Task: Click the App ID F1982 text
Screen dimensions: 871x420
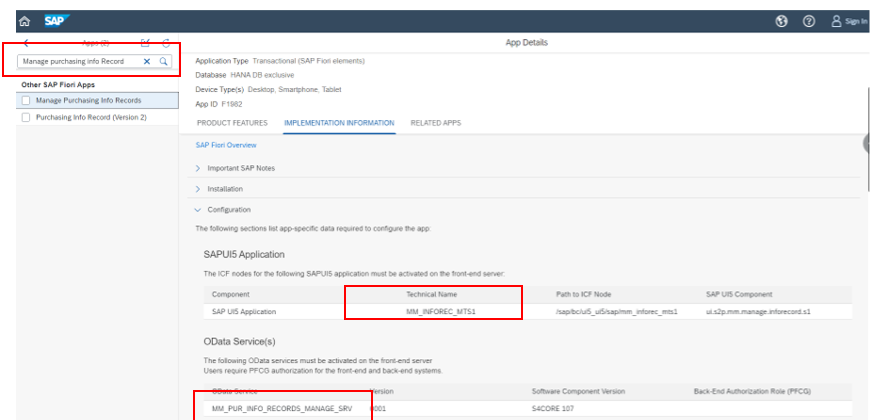Action: pos(219,104)
